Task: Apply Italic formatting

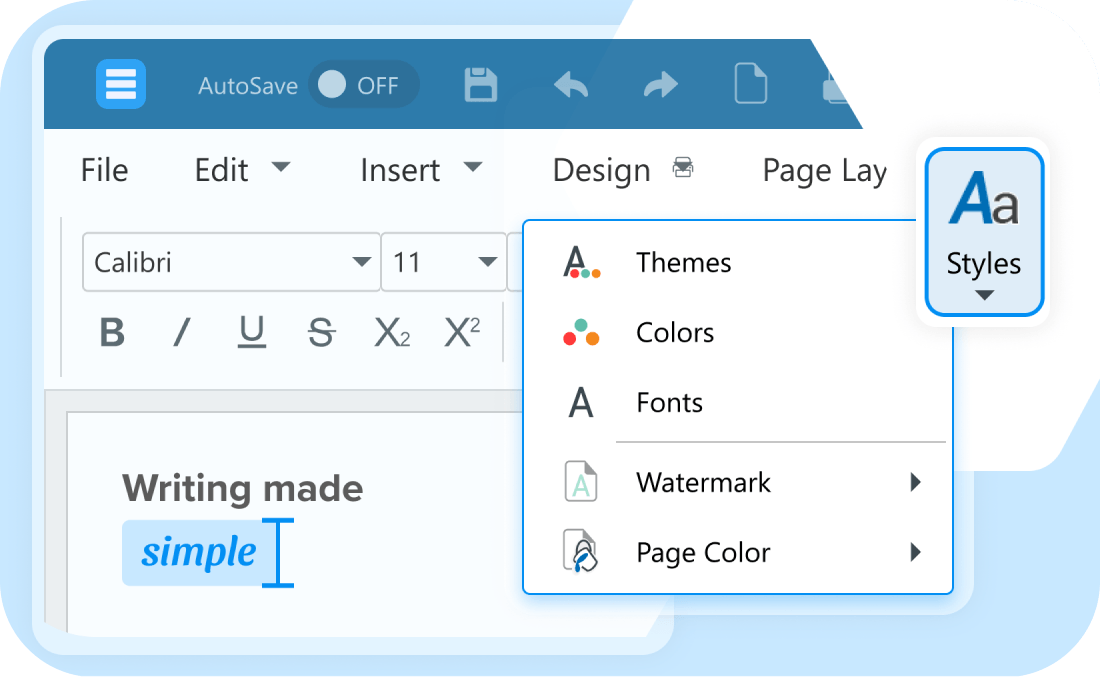Action: [x=181, y=332]
